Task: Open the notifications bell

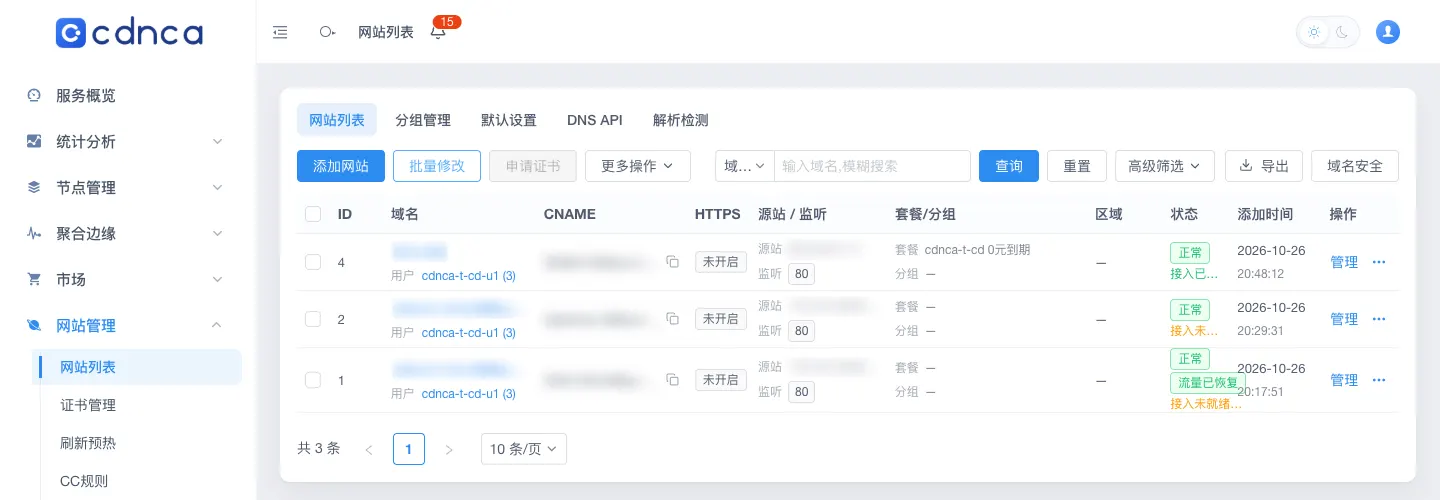Action: click(x=438, y=32)
